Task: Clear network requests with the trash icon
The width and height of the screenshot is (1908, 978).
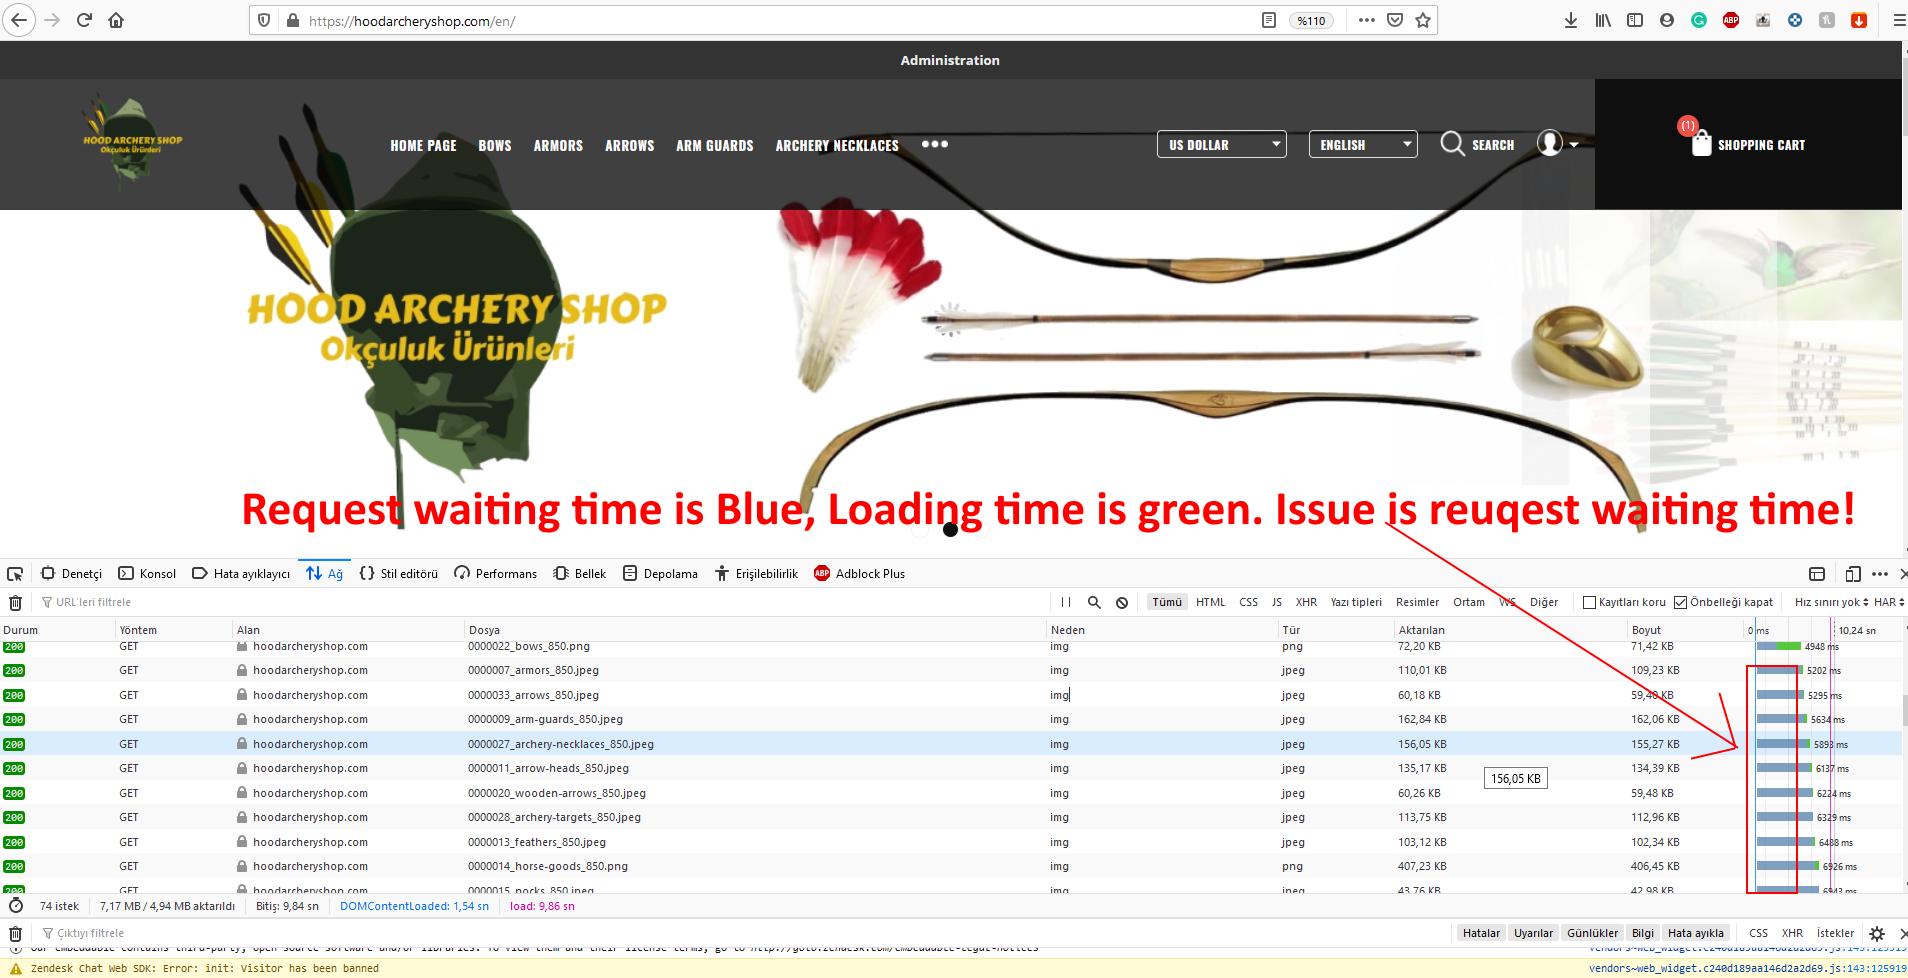Action: click(x=16, y=602)
